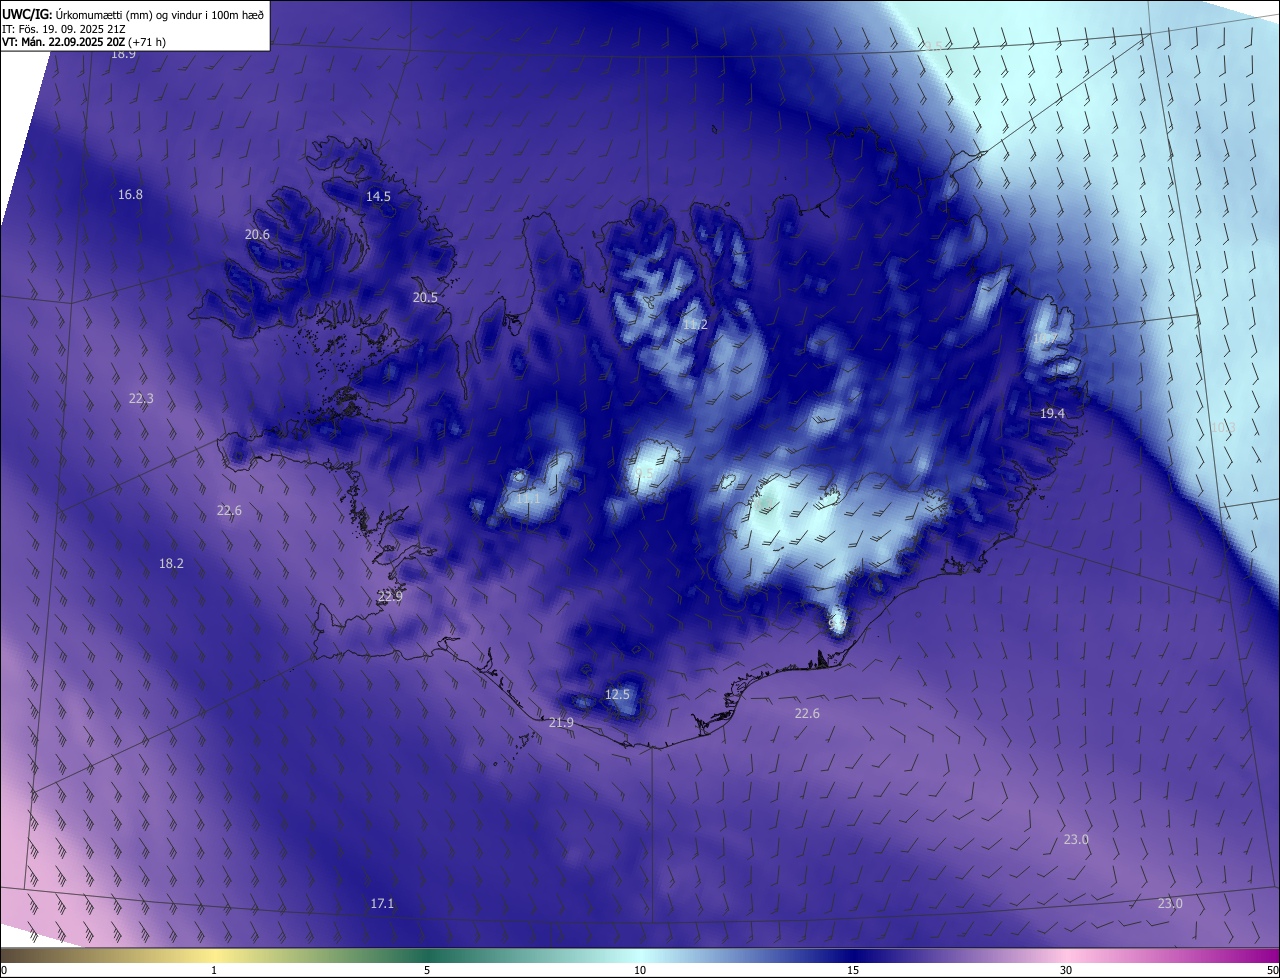The height and width of the screenshot is (978, 1280).
Task: Click the 22.6 value off the west coast
Action: pos(229,511)
